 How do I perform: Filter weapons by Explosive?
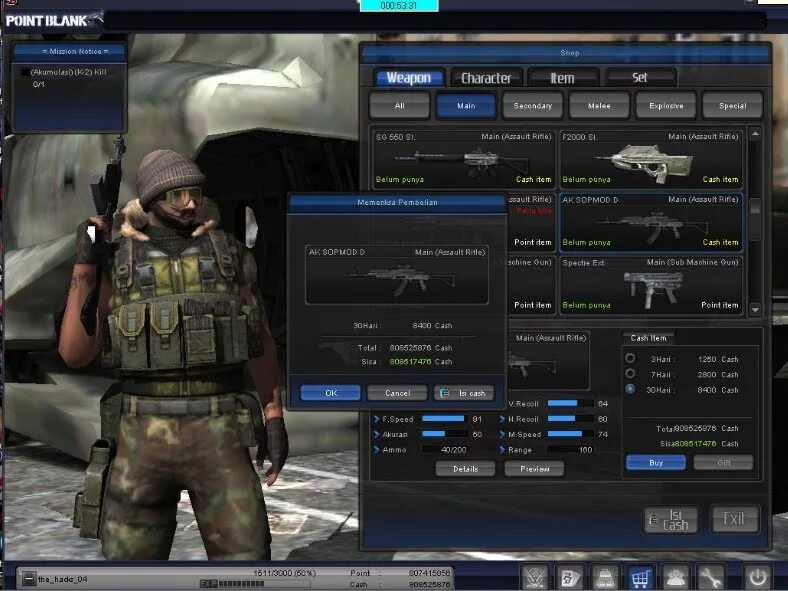tap(666, 106)
